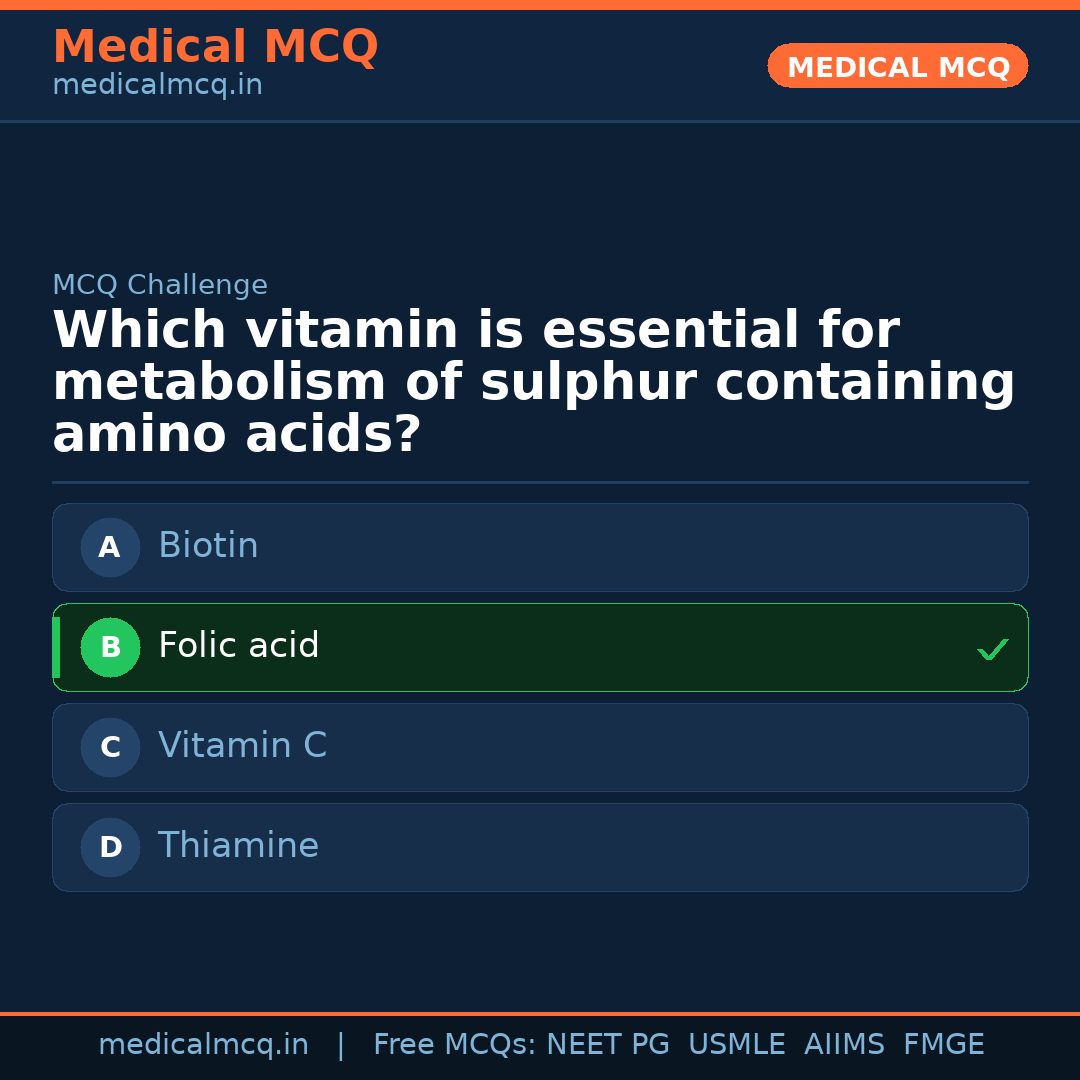The height and width of the screenshot is (1080, 1080).
Task: Click the Vitamin C answer text
Action: coord(242,746)
